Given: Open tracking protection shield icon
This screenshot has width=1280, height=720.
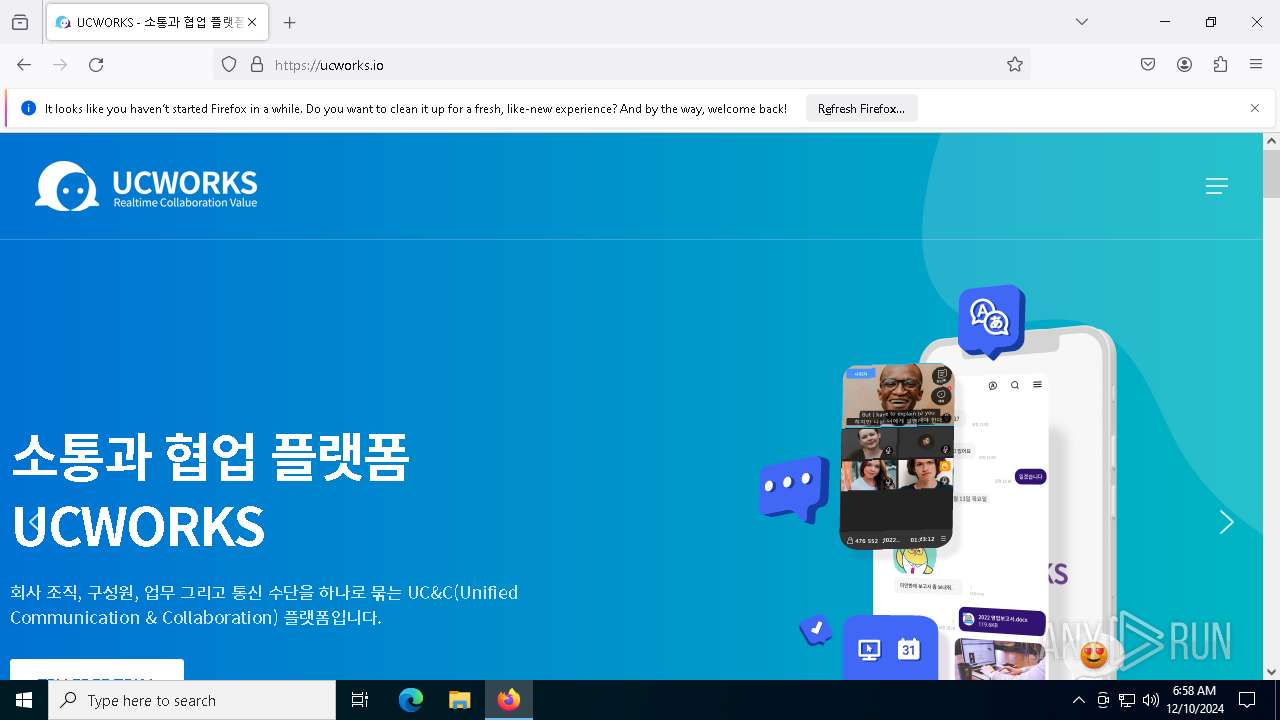Looking at the screenshot, I should [x=229, y=65].
